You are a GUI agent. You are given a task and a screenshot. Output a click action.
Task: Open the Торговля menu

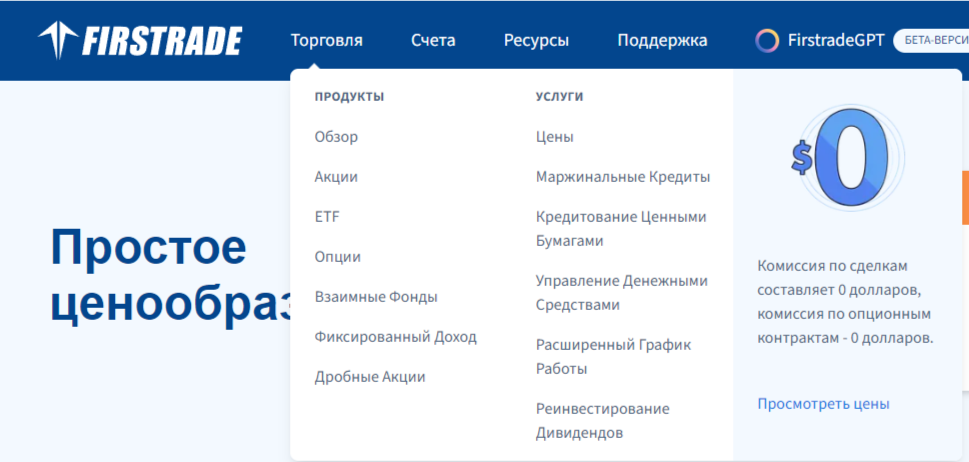[327, 41]
